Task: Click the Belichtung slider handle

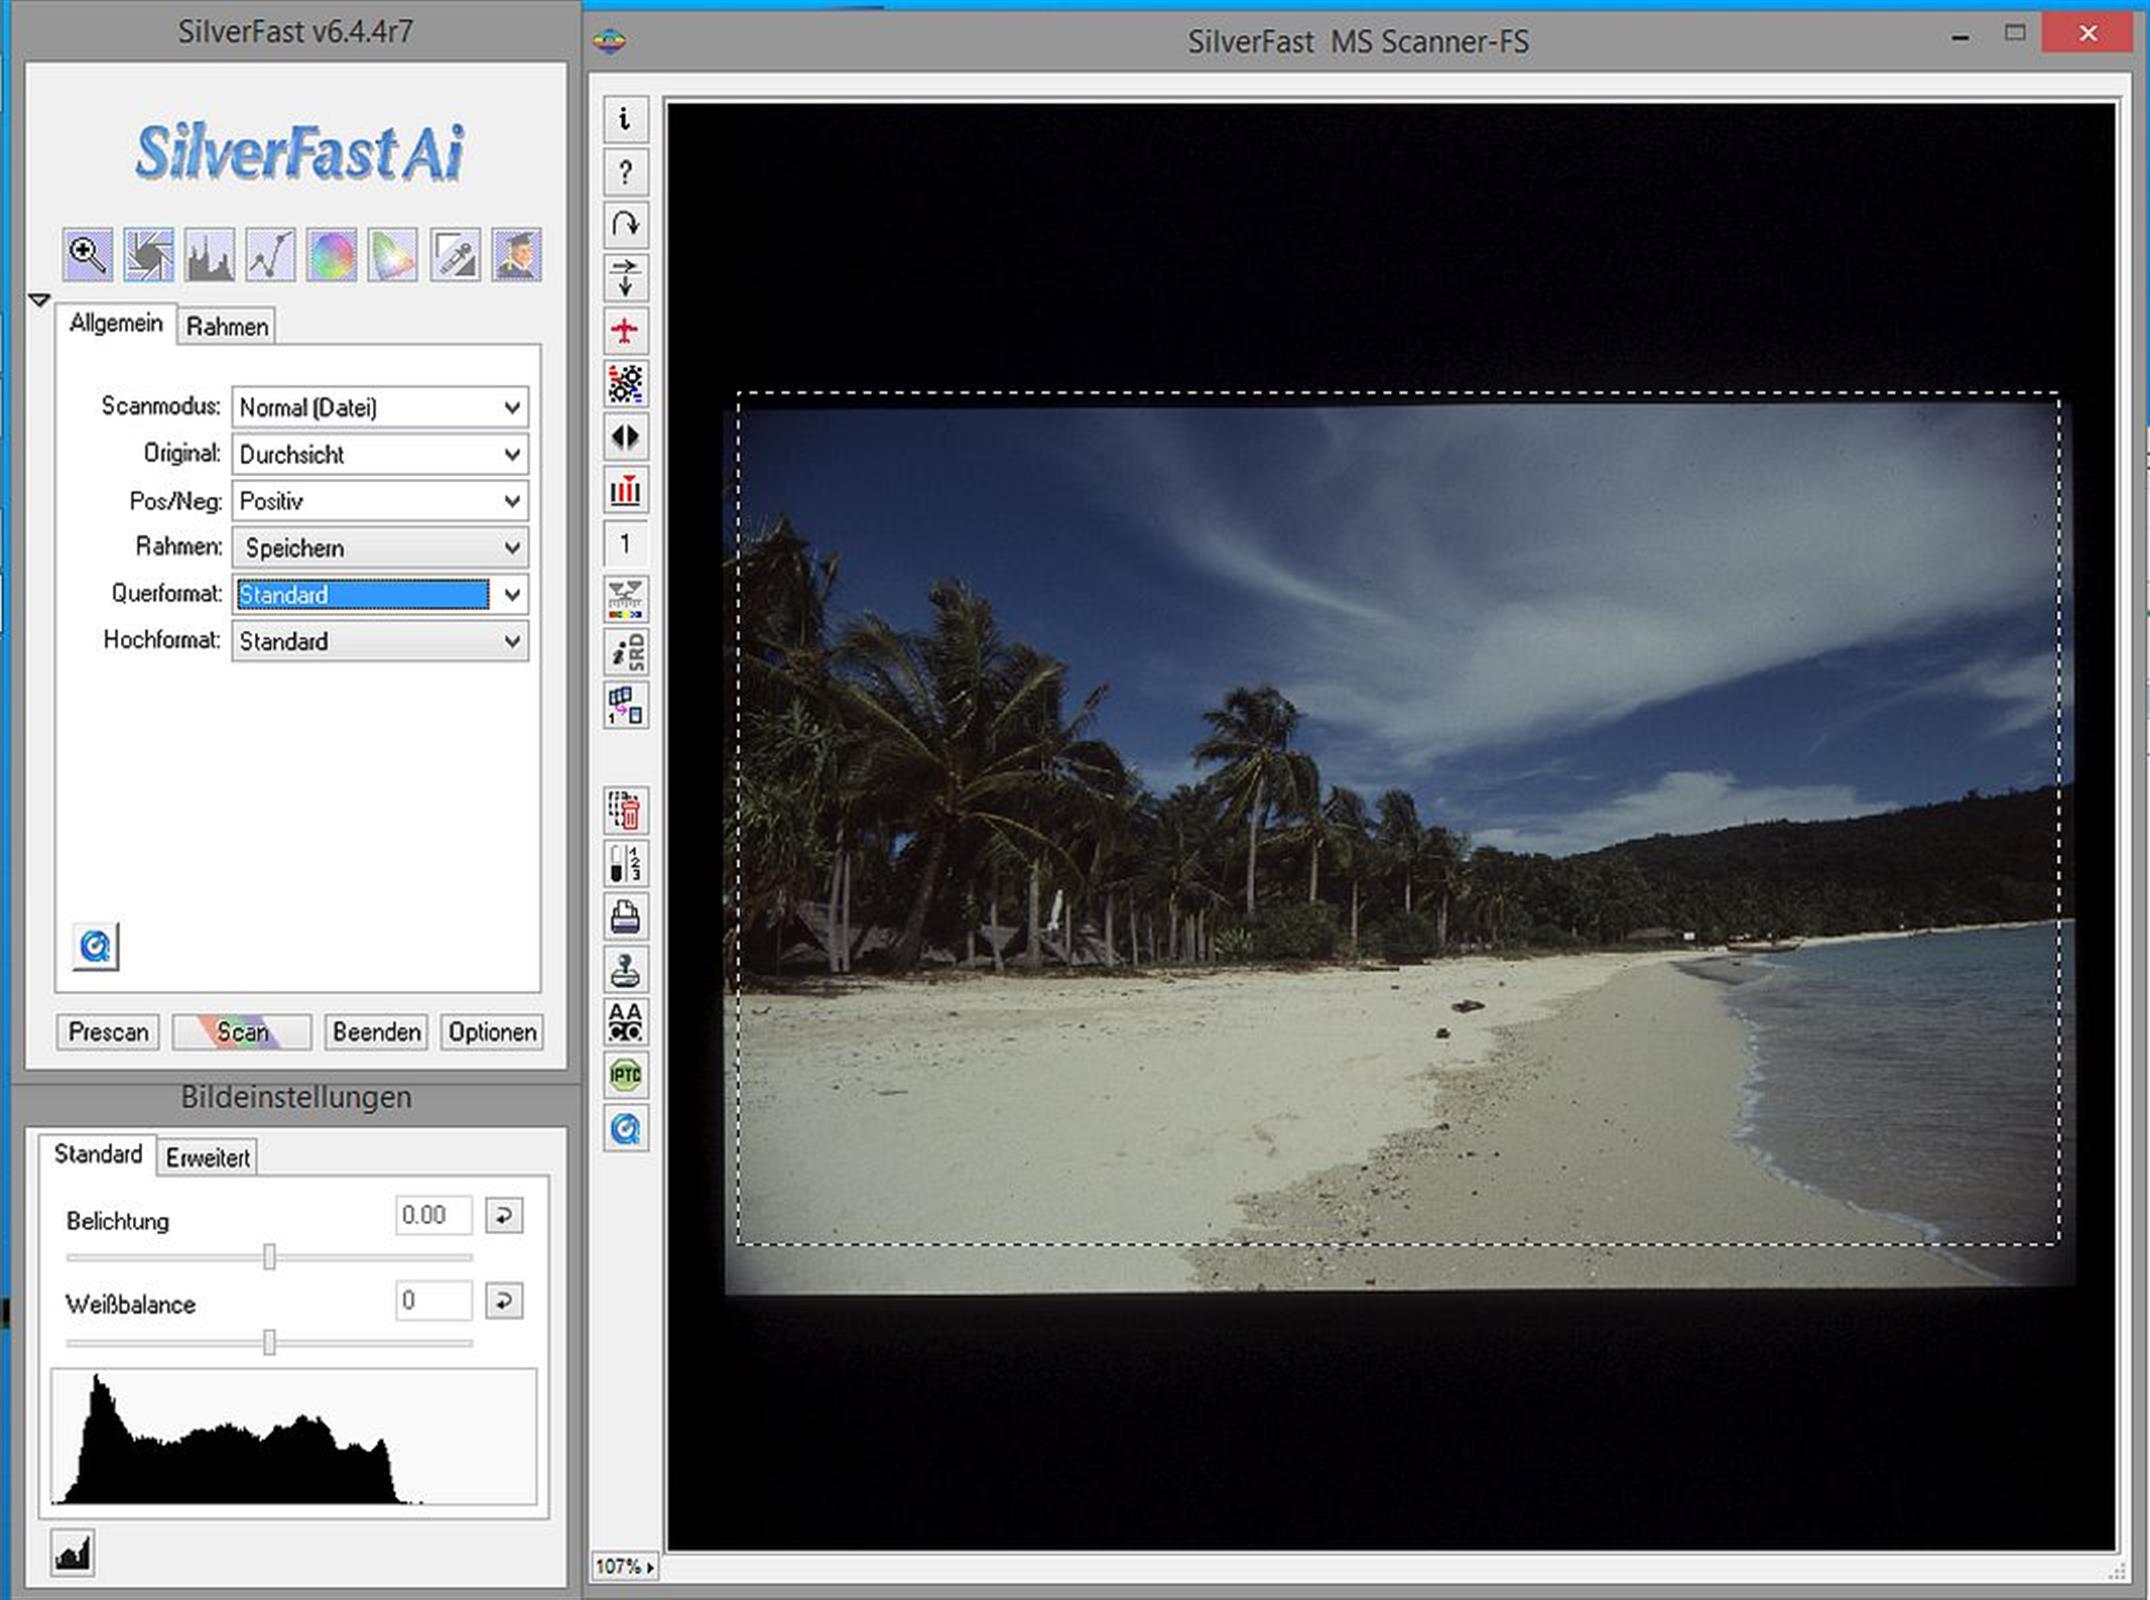Action: (269, 1257)
